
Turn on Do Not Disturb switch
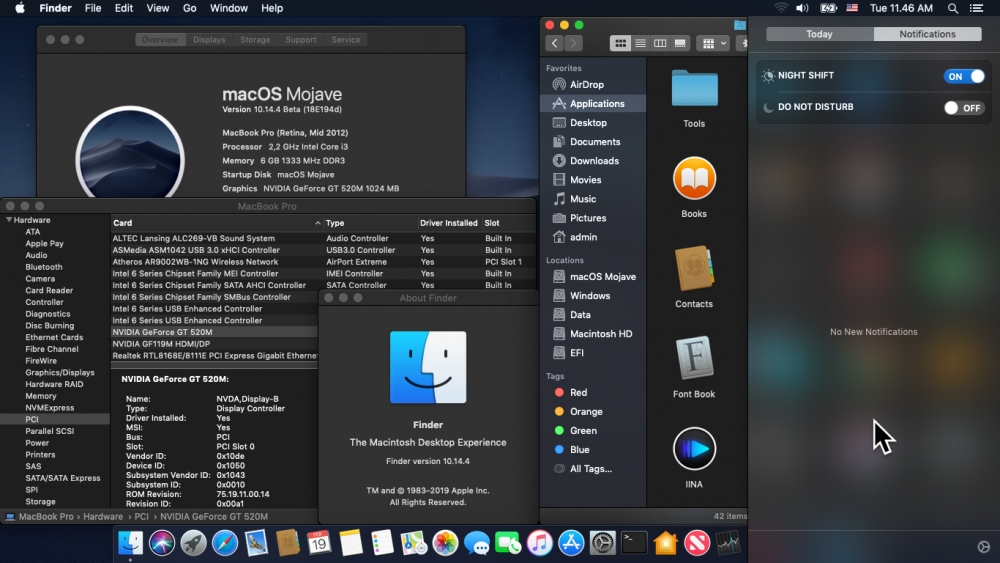(964, 108)
